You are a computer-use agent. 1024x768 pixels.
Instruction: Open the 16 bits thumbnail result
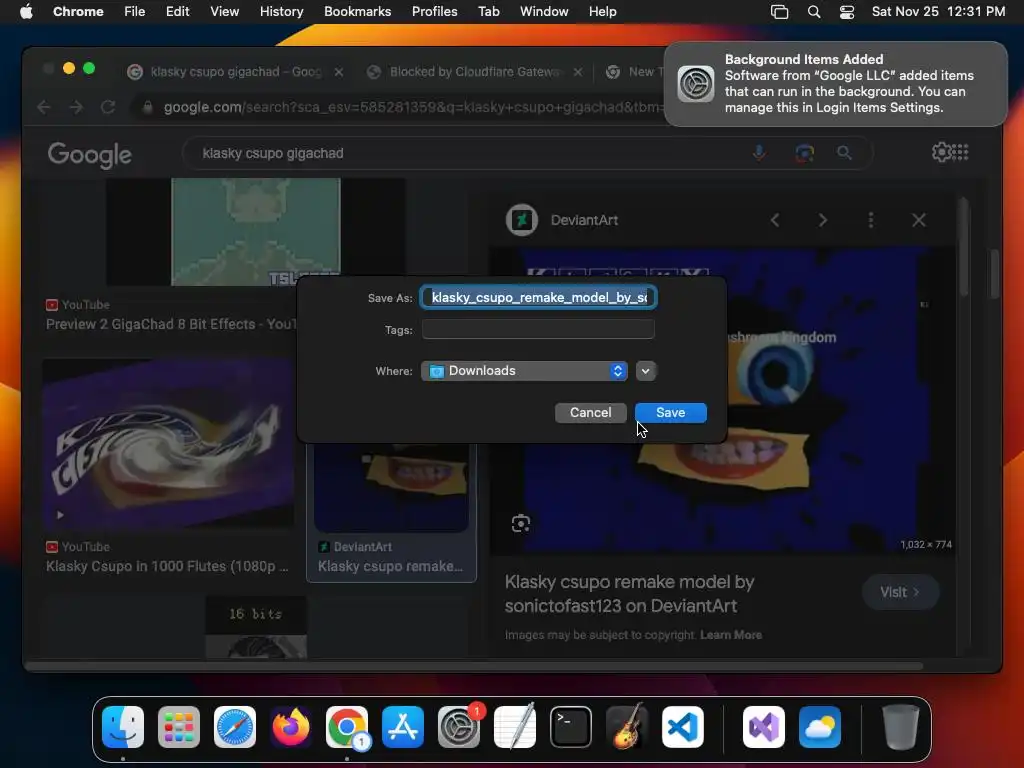(256, 627)
